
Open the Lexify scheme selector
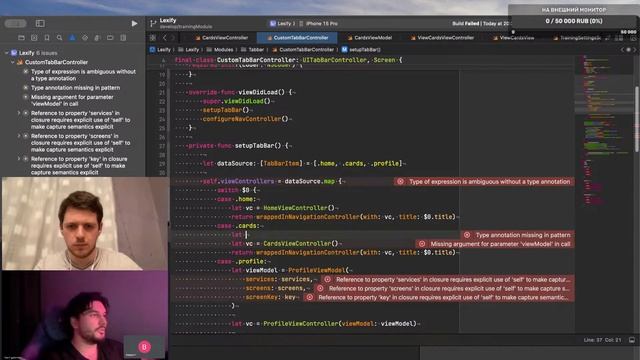[x=282, y=24]
